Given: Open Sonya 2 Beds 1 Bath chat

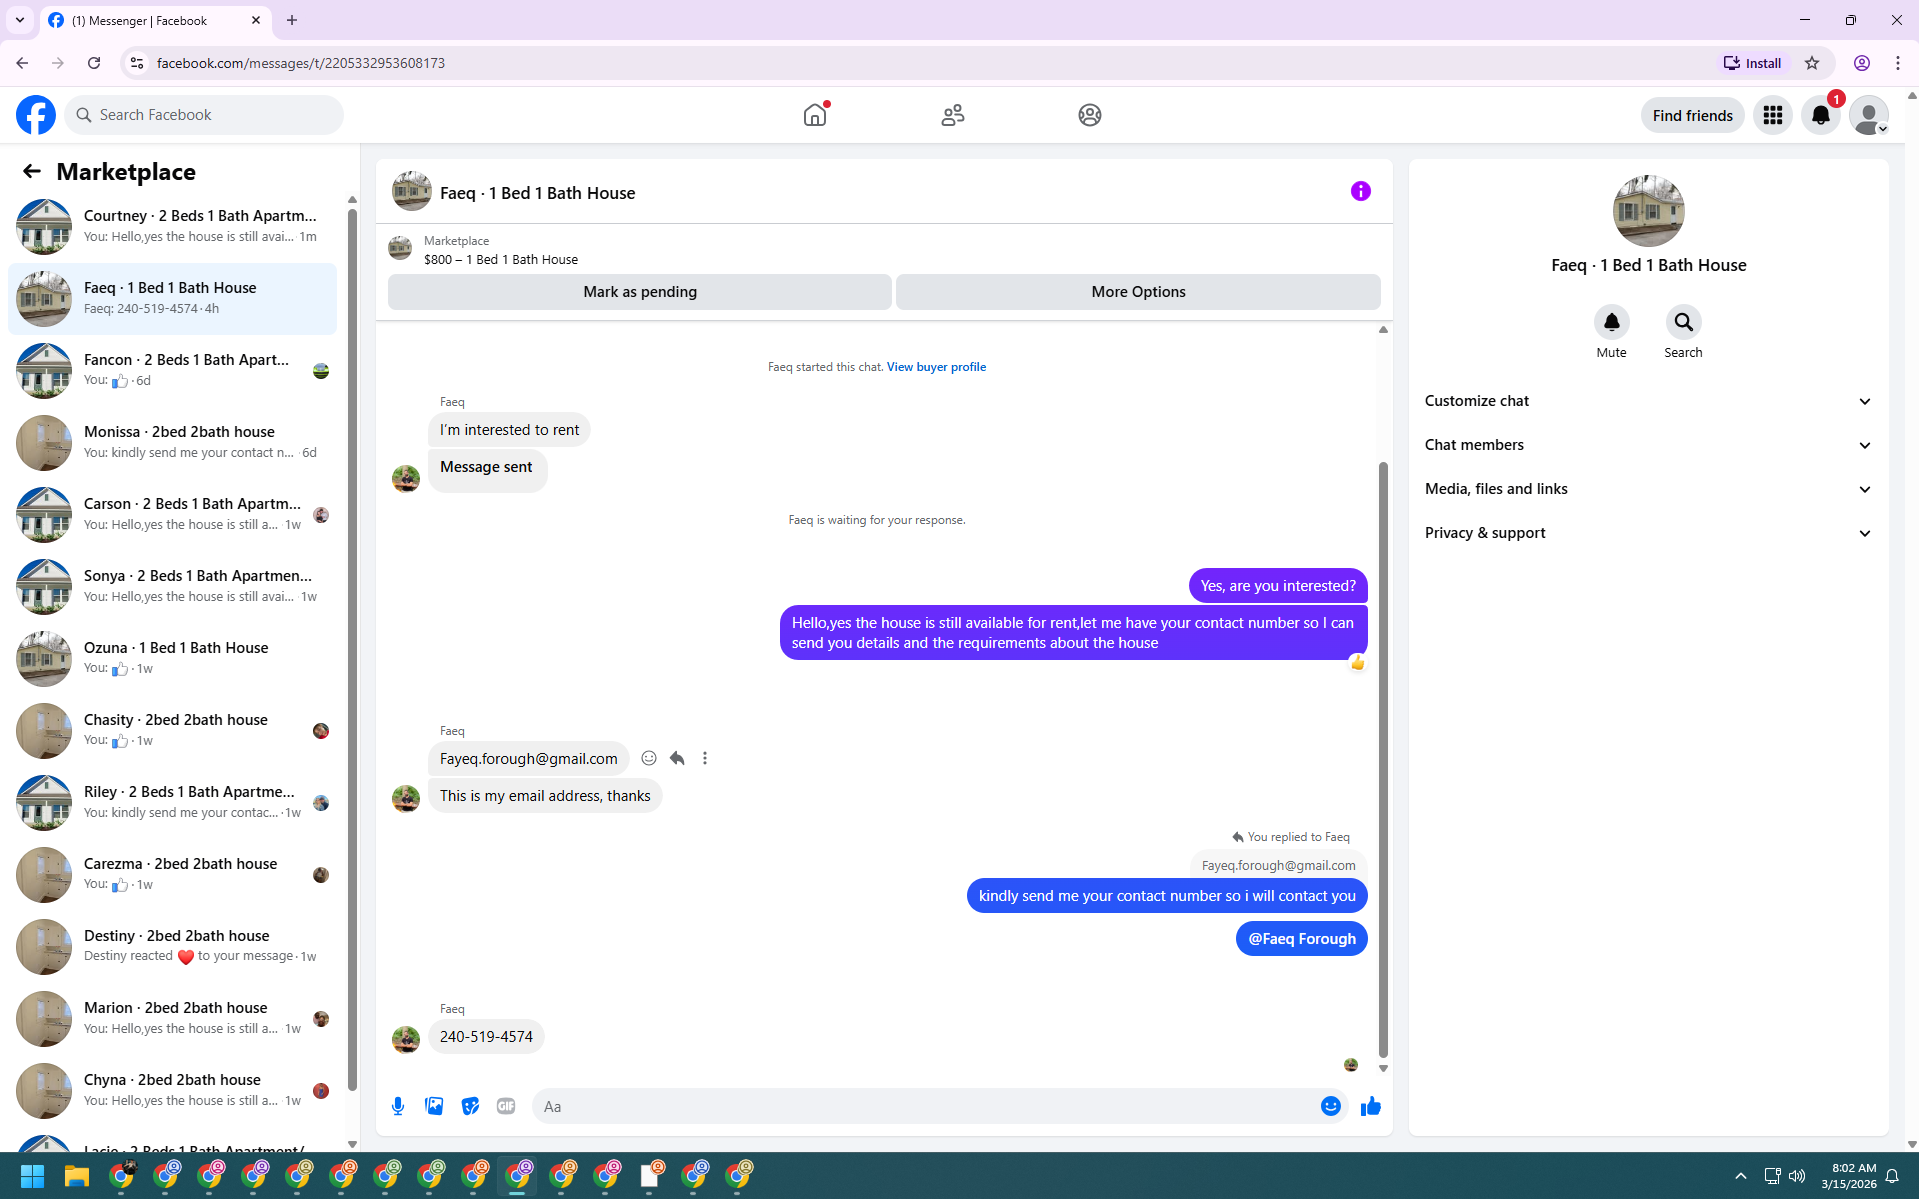Looking at the screenshot, I should point(172,587).
